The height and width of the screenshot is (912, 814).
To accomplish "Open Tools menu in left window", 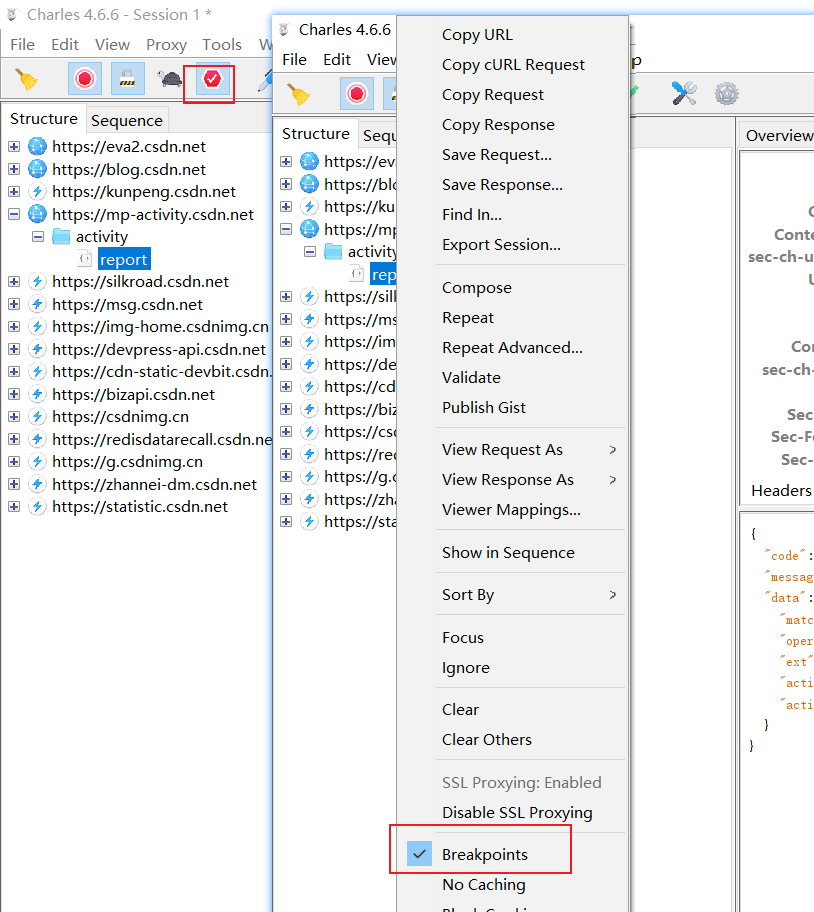I will point(222,45).
